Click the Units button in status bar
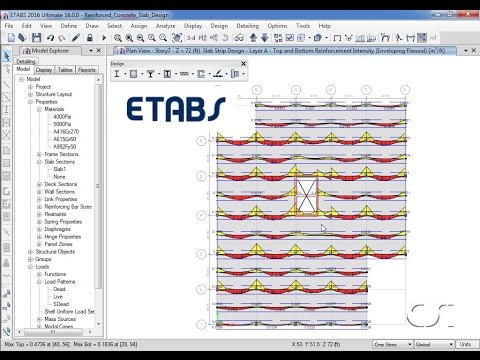 pos(466,344)
